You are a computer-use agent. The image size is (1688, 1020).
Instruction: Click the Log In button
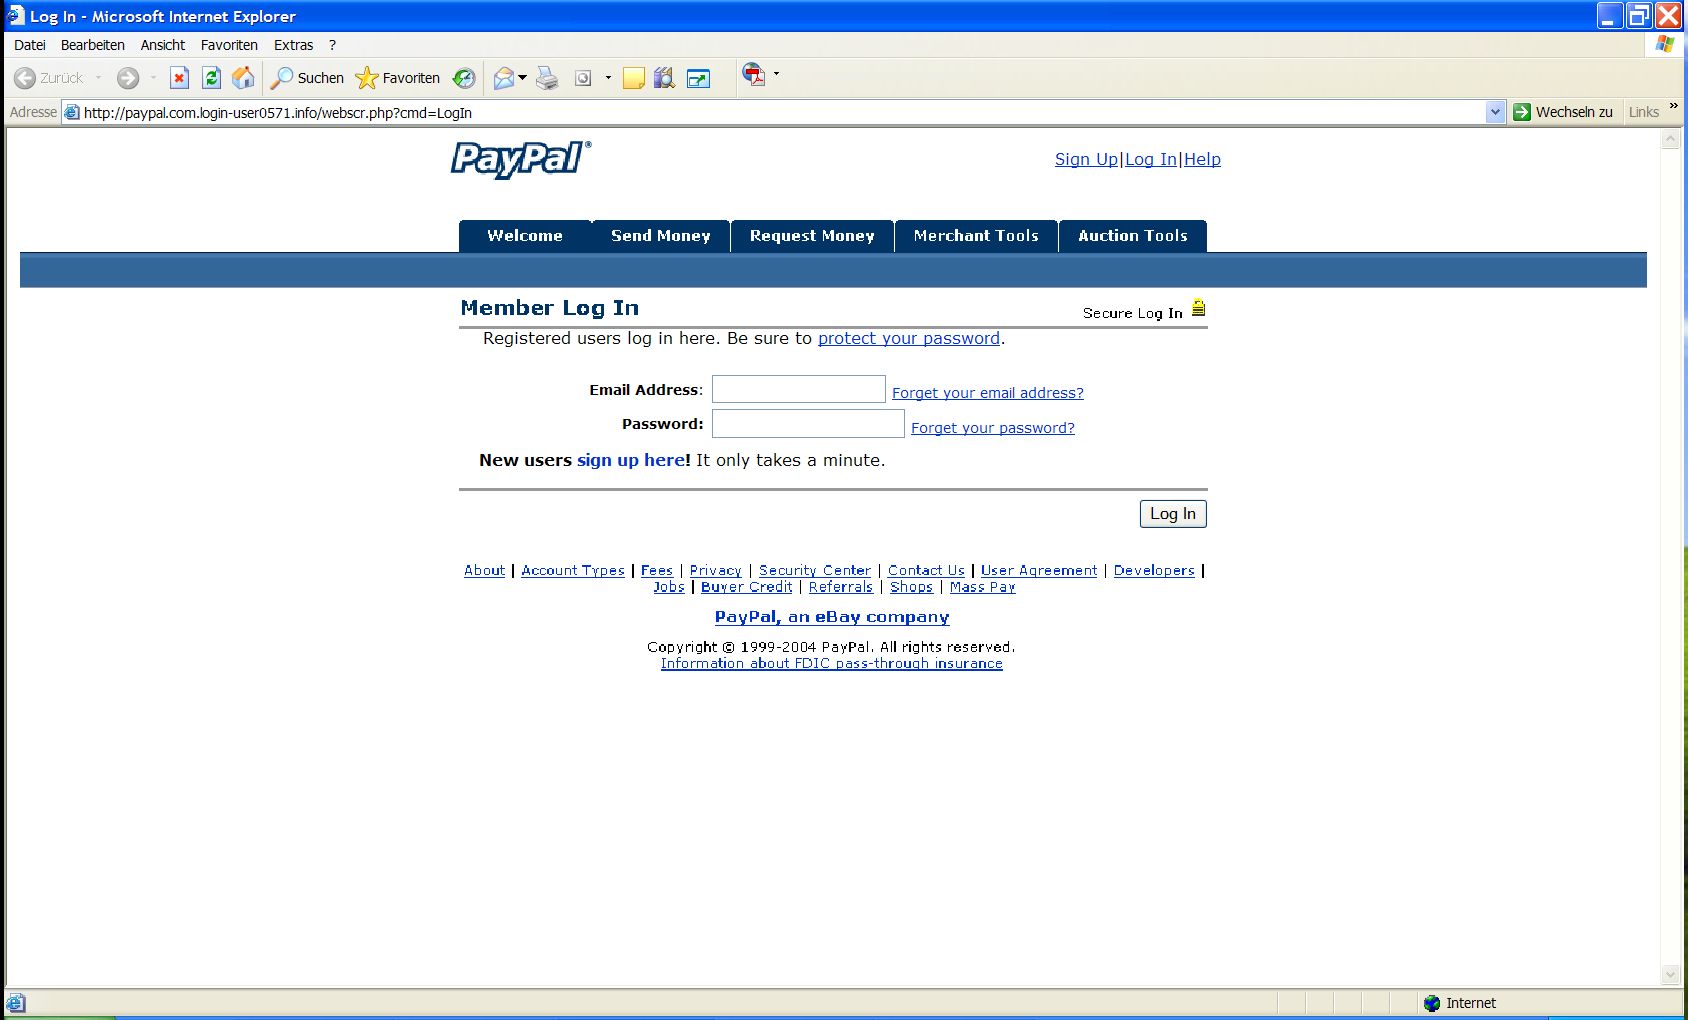tap(1173, 514)
